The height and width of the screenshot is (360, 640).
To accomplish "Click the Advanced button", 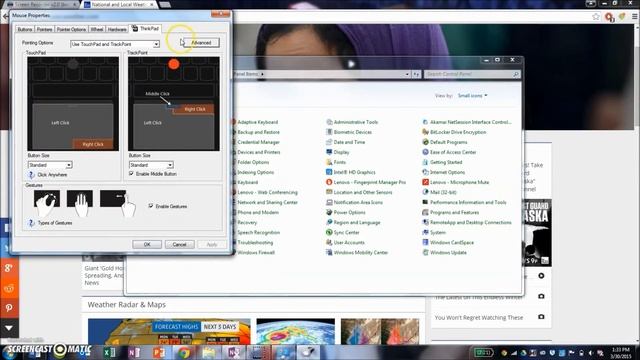I will click(x=201, y=42).
